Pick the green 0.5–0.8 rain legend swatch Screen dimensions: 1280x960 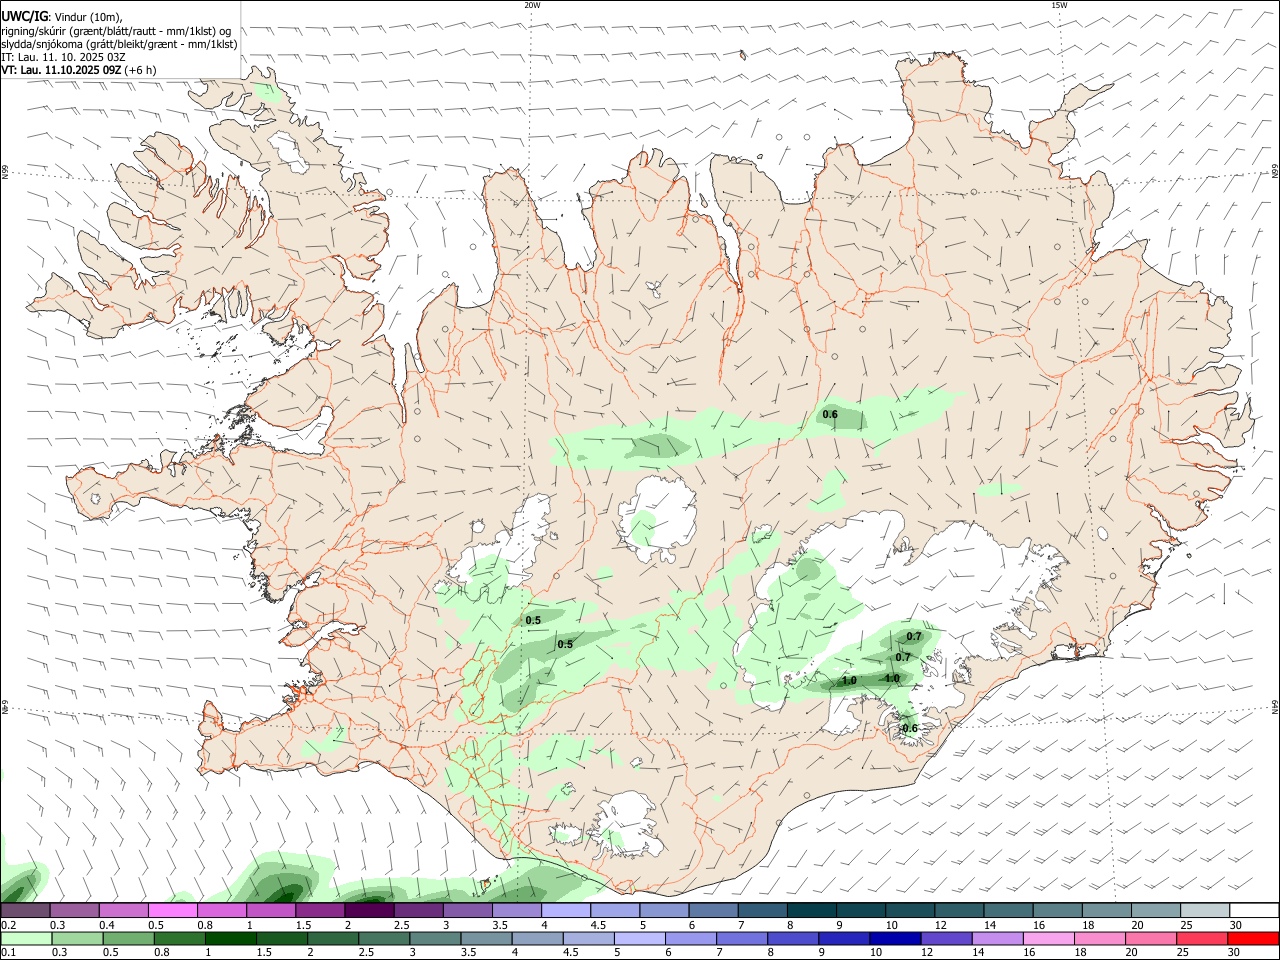pos(128,939)
